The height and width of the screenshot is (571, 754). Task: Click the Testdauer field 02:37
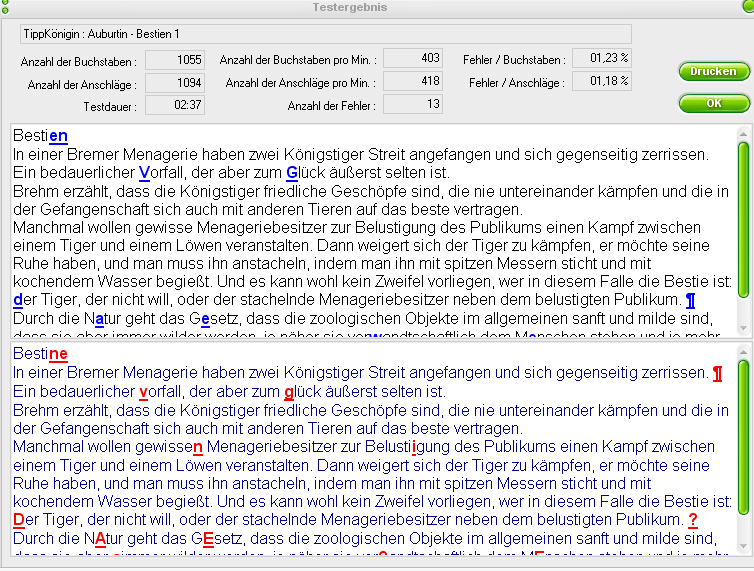175,105
